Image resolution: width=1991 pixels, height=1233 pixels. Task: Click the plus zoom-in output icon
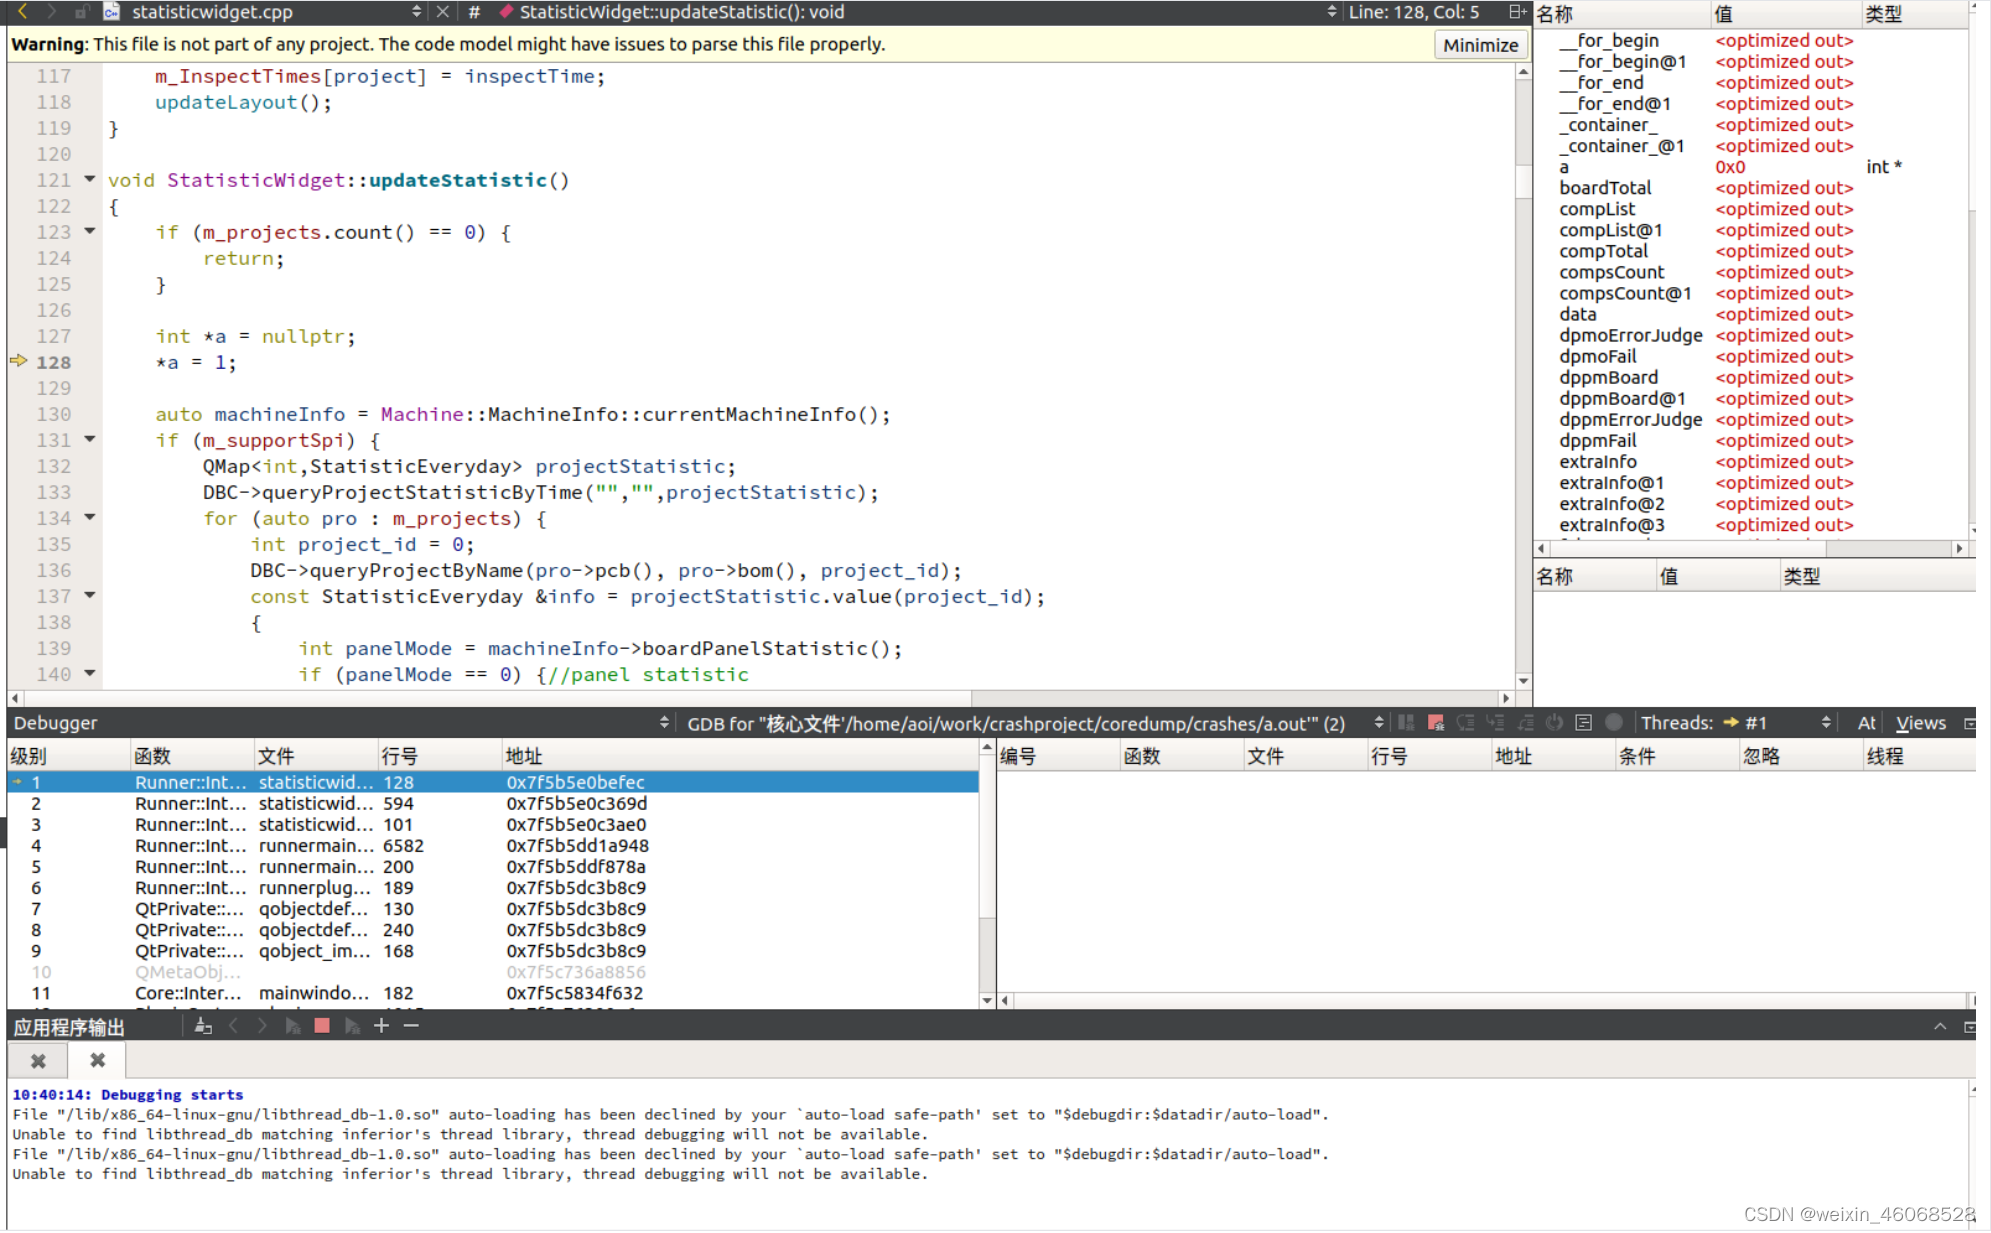pos(381,1026)
